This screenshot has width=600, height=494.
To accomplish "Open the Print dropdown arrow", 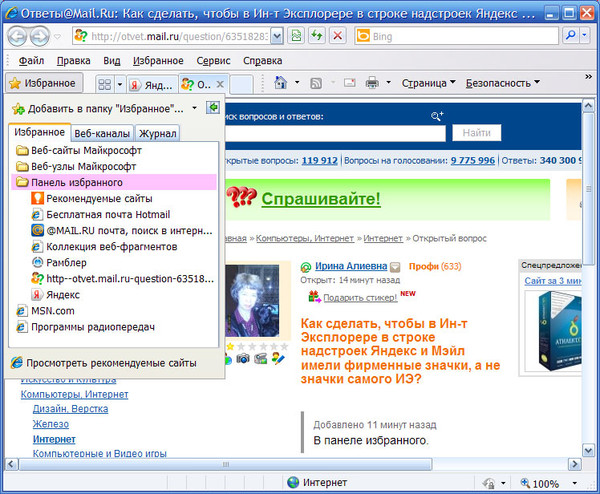I will coord(388,82).
